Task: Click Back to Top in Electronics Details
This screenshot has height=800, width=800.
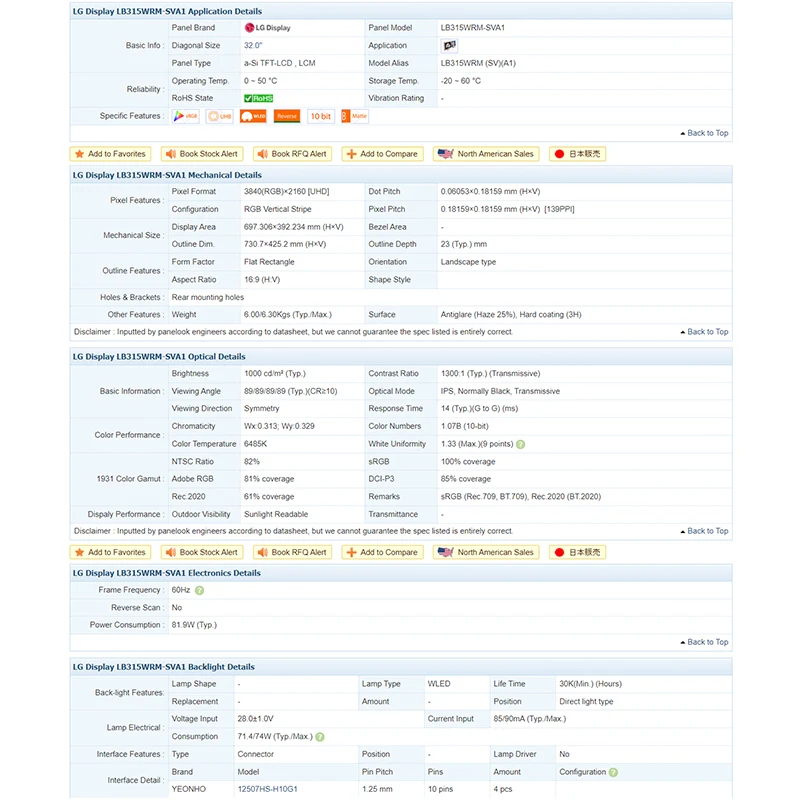Action: pos(705,642)
